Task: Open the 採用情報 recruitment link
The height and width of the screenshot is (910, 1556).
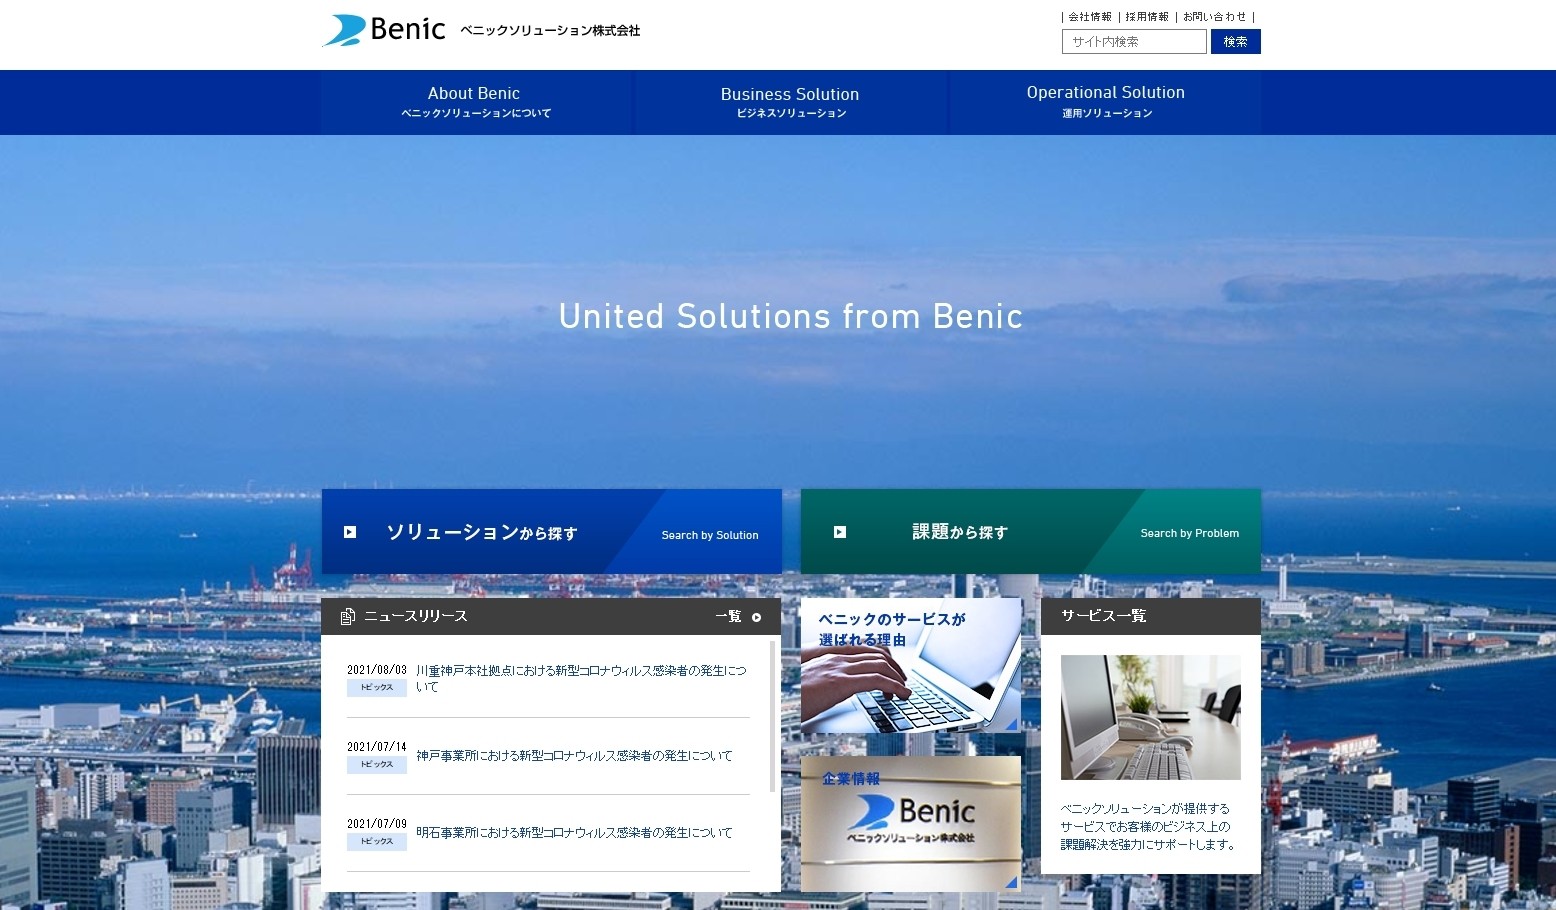Action: point(1147,17)
